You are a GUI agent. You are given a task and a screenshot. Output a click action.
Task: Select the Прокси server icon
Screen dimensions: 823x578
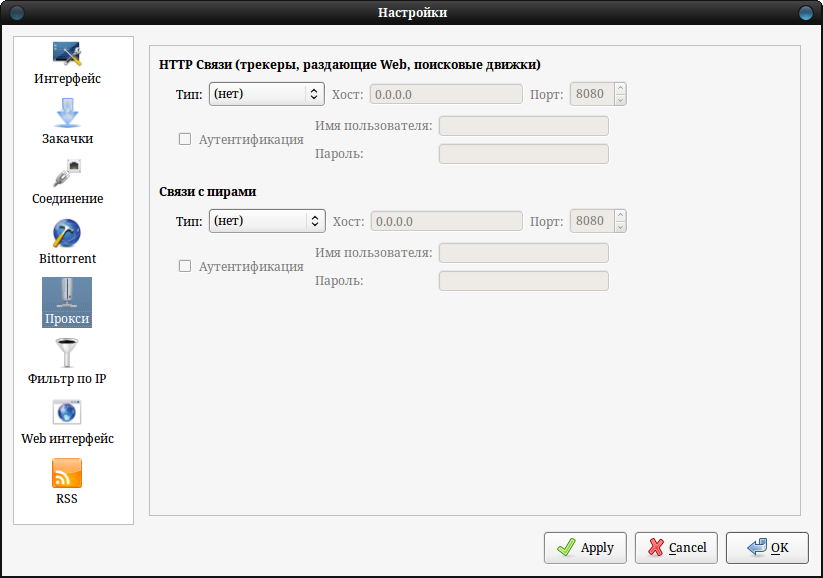(67, 293)
